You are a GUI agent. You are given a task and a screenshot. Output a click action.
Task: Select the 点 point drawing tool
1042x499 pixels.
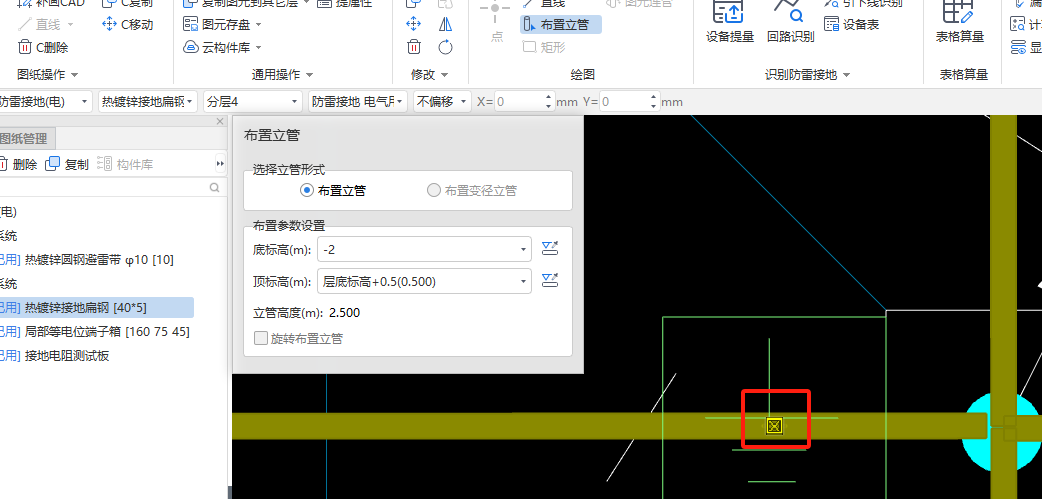point(496,23)
